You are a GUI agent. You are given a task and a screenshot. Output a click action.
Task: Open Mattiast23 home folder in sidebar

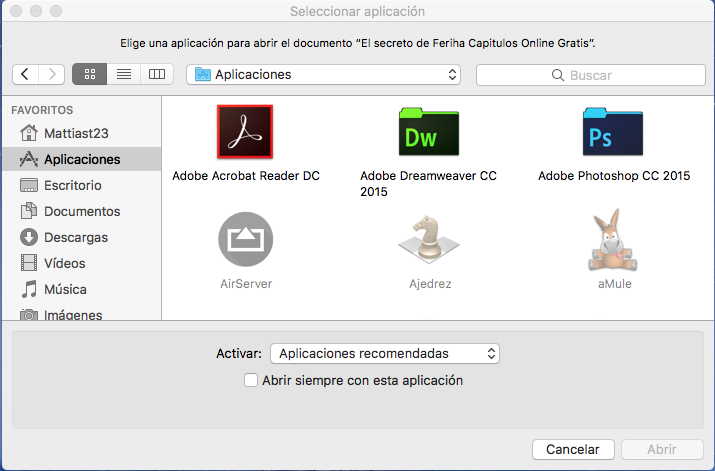click(81, 133)
